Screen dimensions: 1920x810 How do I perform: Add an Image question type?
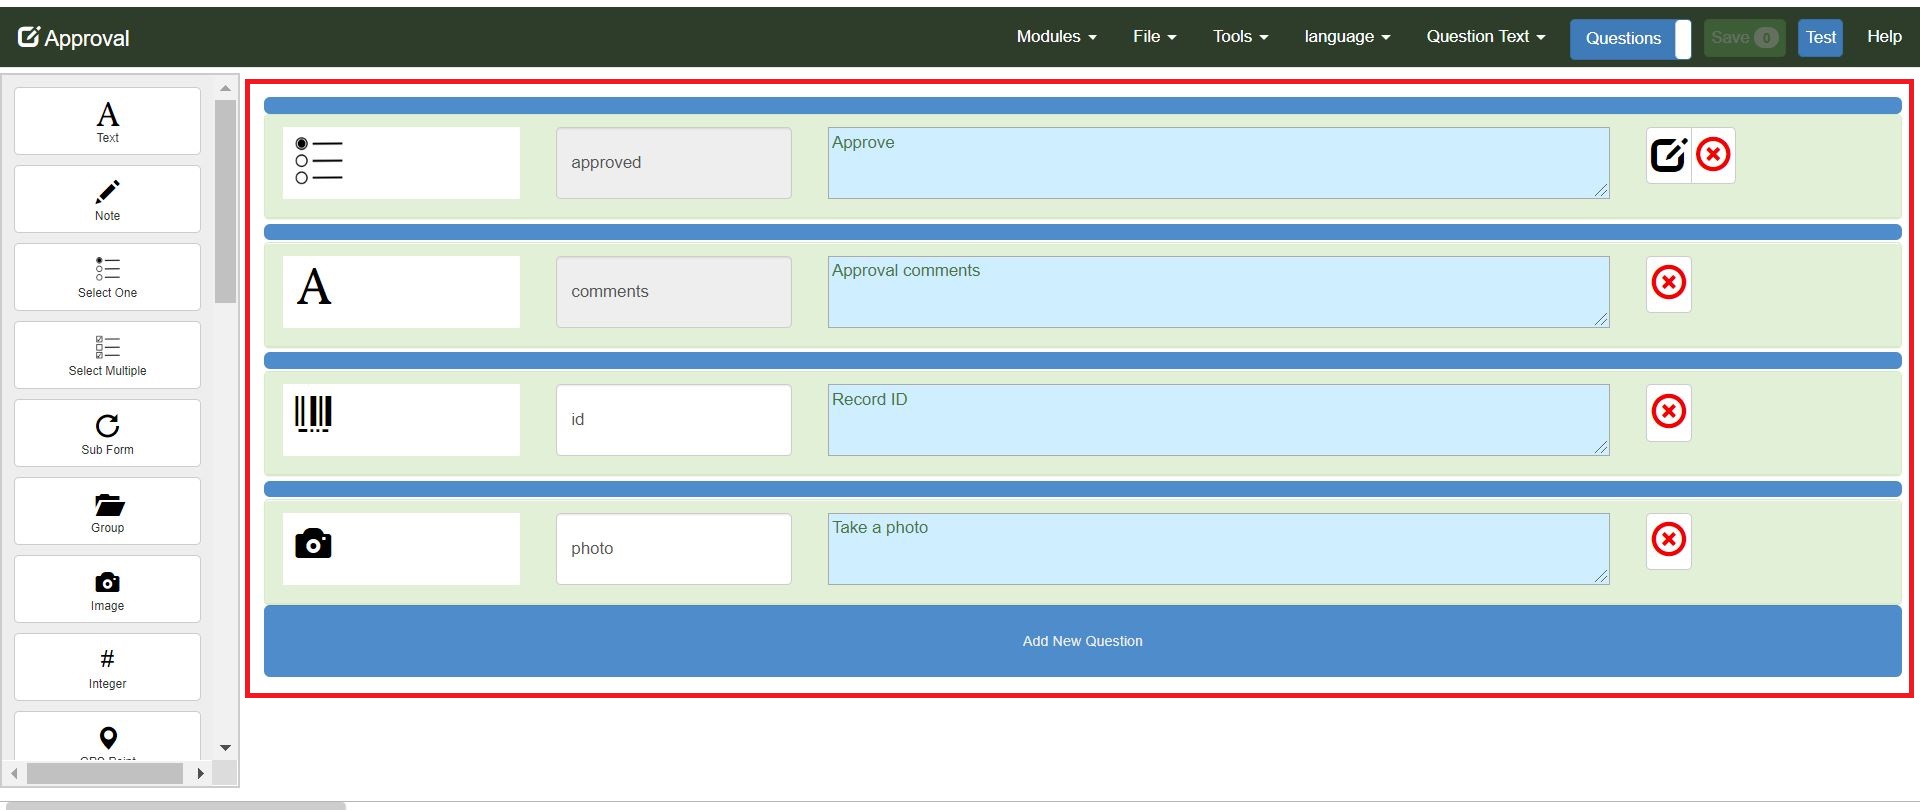click(x=107, y=589)
